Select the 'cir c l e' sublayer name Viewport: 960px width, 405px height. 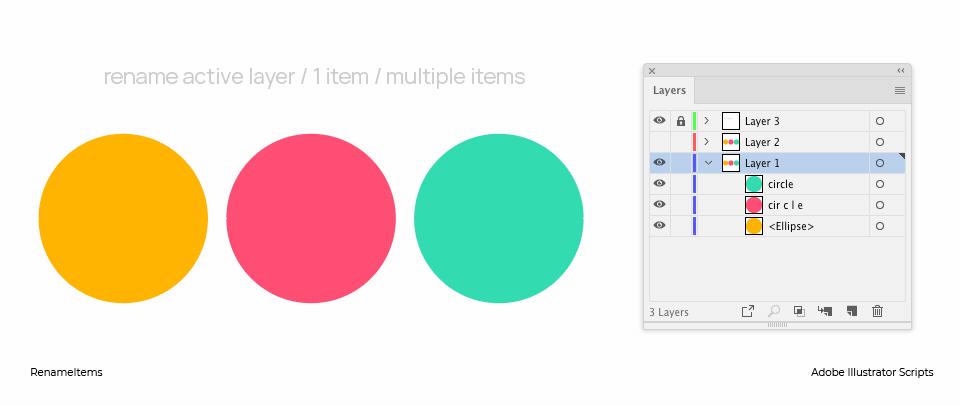pos(786,205)
